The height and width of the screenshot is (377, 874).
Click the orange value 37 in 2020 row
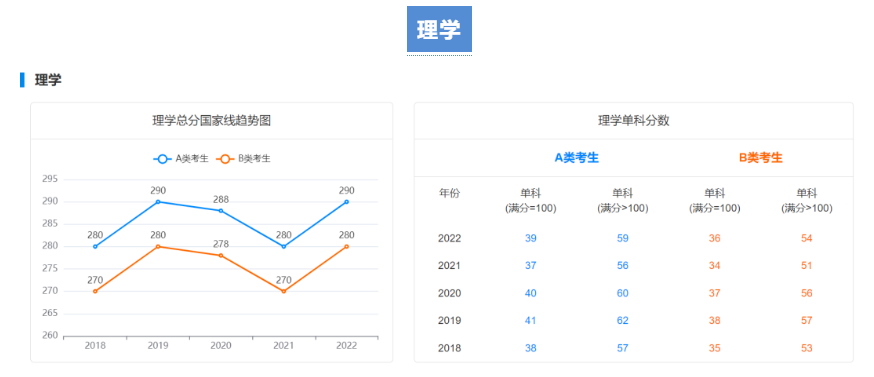(x=715, y=293)
